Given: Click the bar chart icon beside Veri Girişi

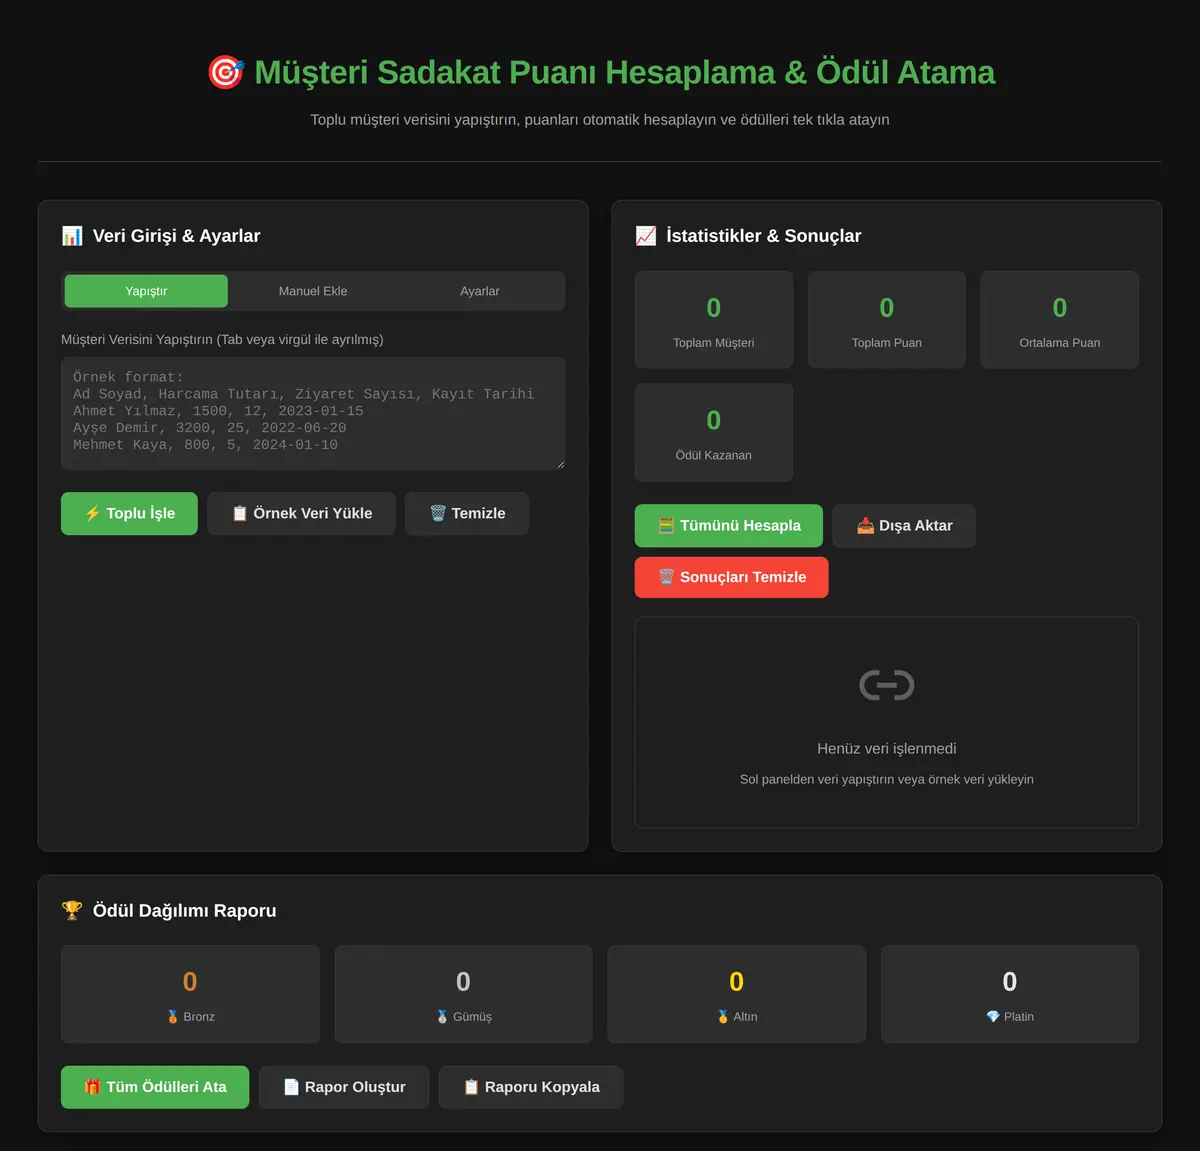Looking at the screenshot, I should point(72,236).
